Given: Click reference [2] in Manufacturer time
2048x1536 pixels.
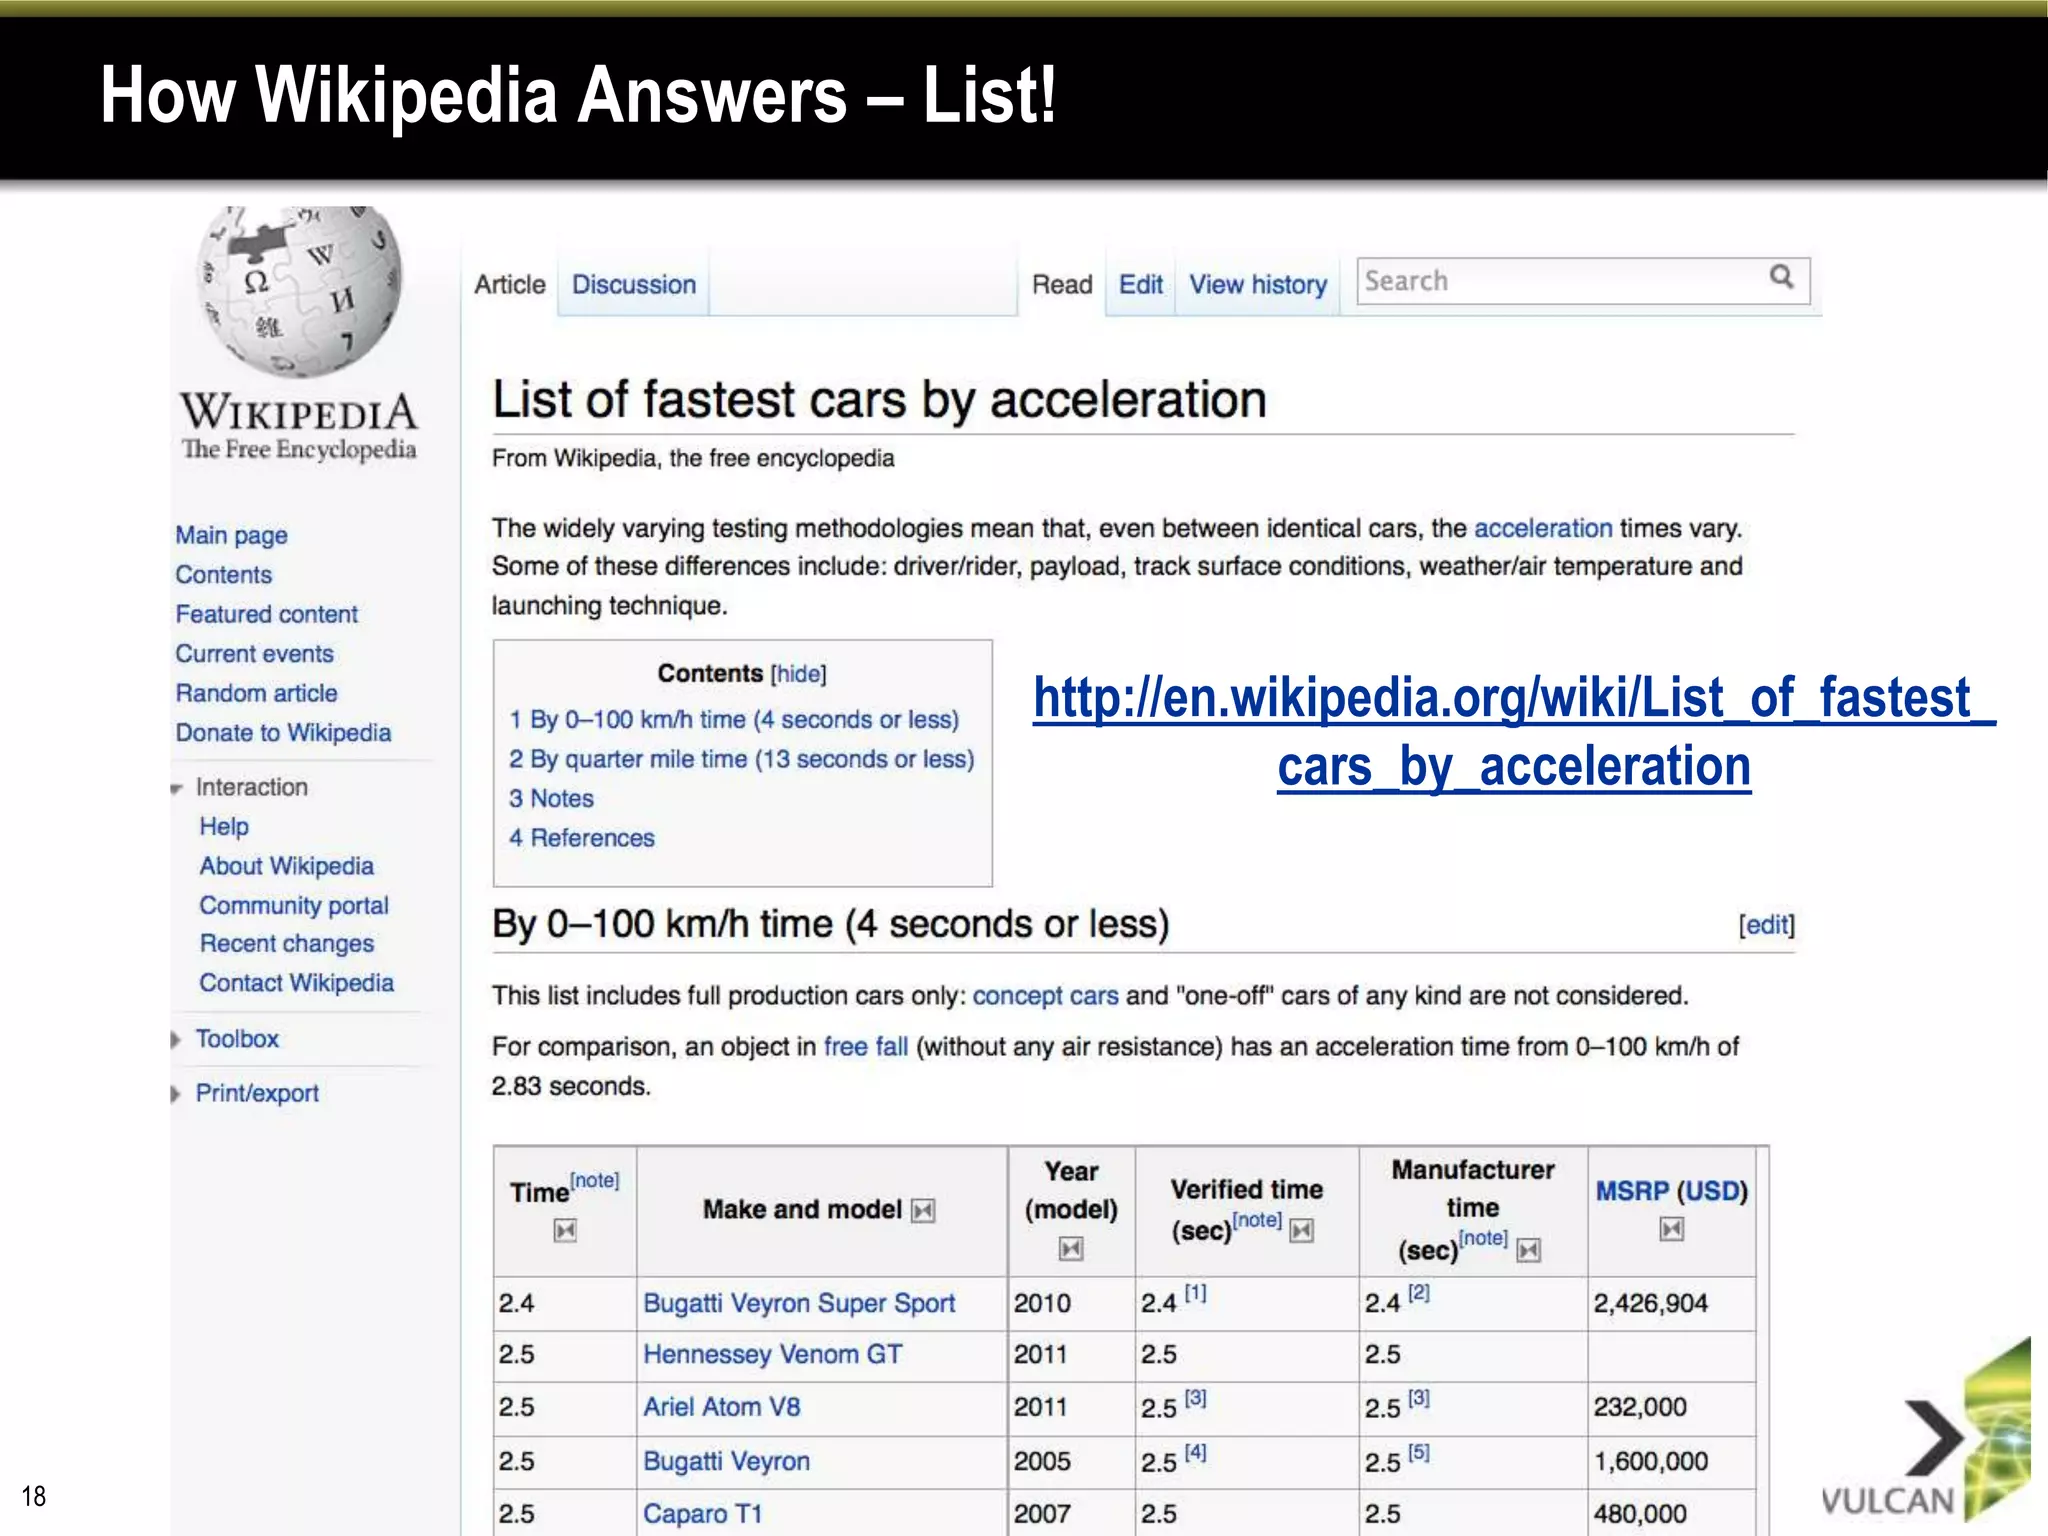Looking at the screenshot, I should [1419, 1293].
